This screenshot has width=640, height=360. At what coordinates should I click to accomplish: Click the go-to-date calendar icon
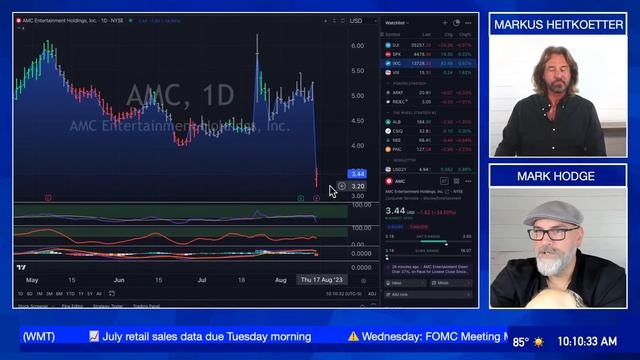pyautogui.click(x=111, y=293)
